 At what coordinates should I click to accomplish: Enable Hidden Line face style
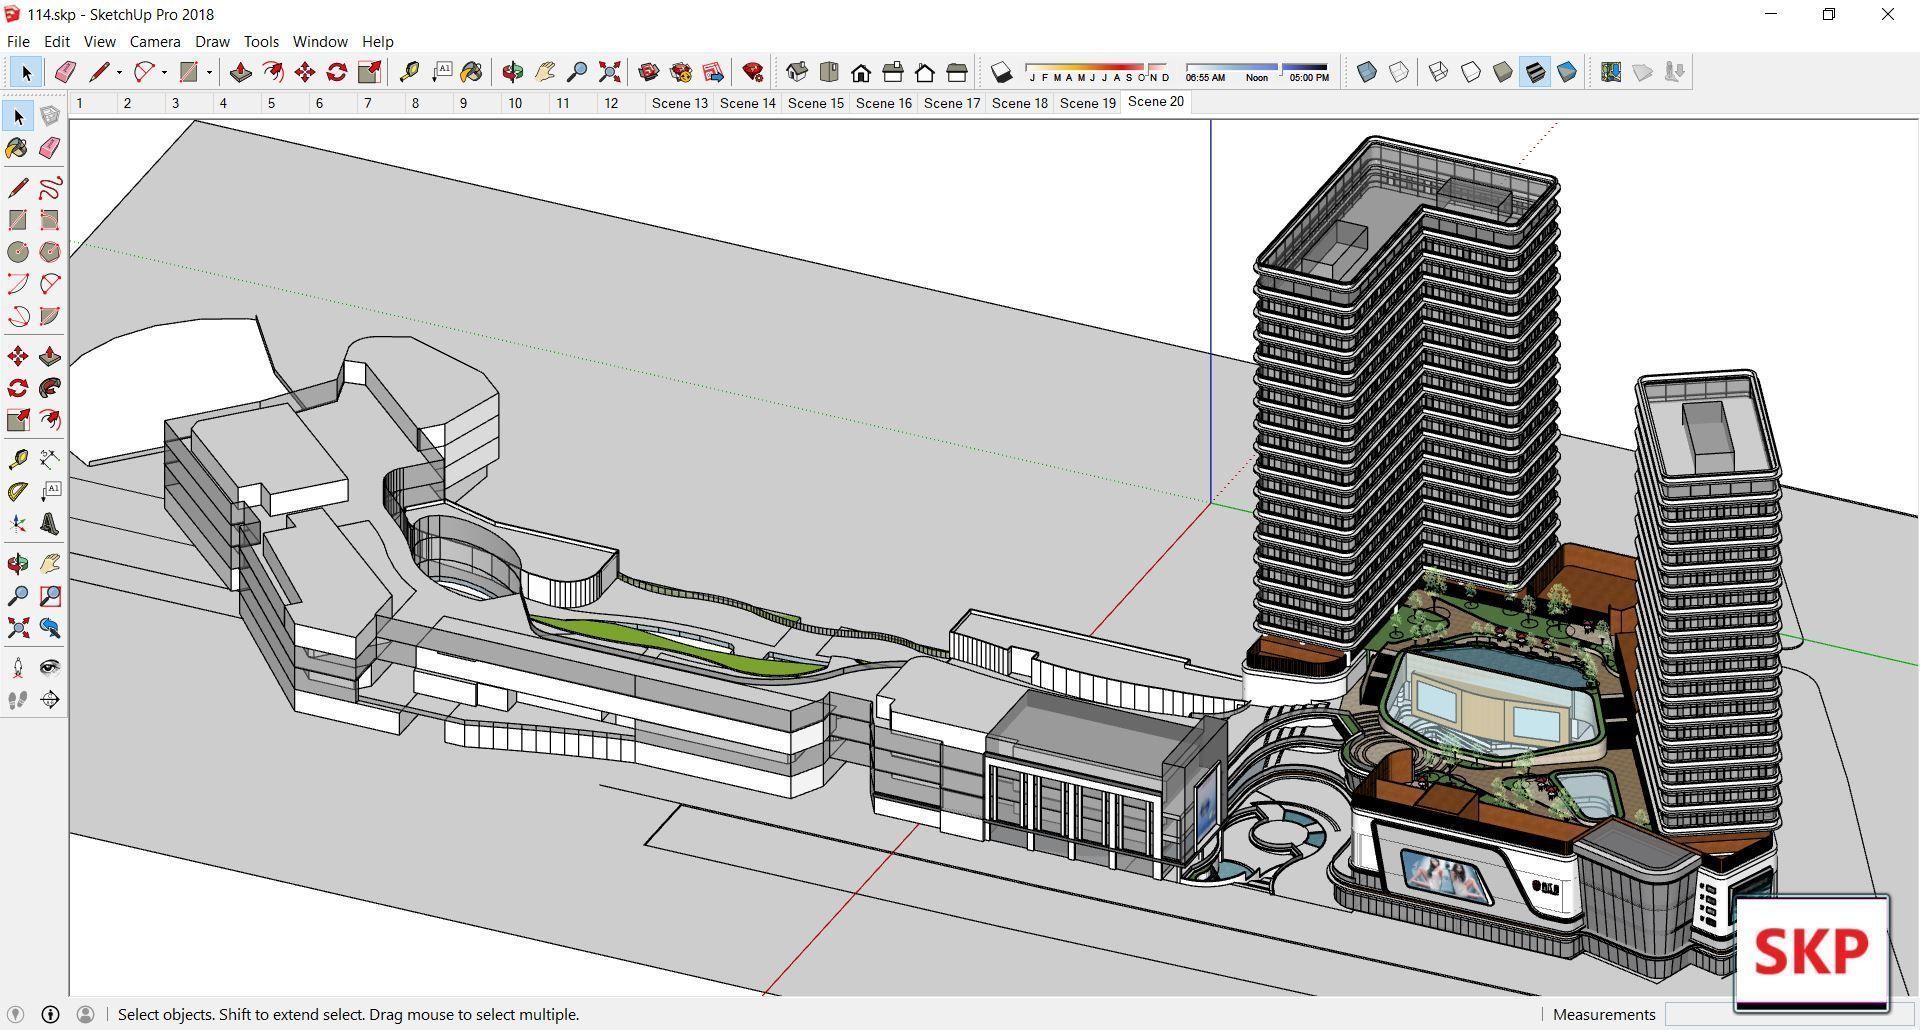(1471, 72)
